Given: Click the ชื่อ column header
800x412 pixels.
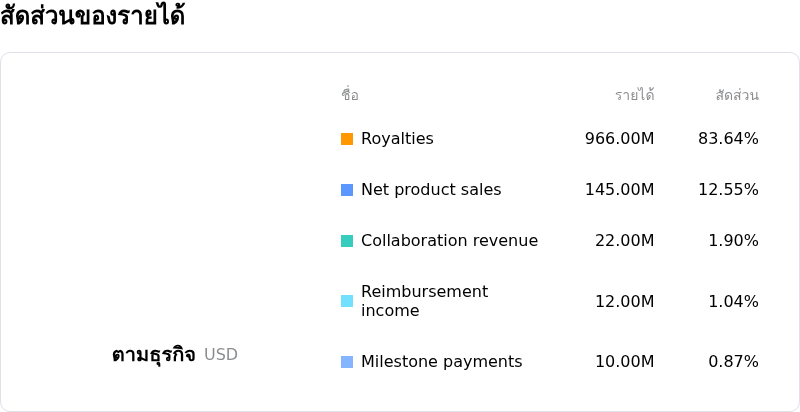Looking at the screenshot, I should coord(350,95).
